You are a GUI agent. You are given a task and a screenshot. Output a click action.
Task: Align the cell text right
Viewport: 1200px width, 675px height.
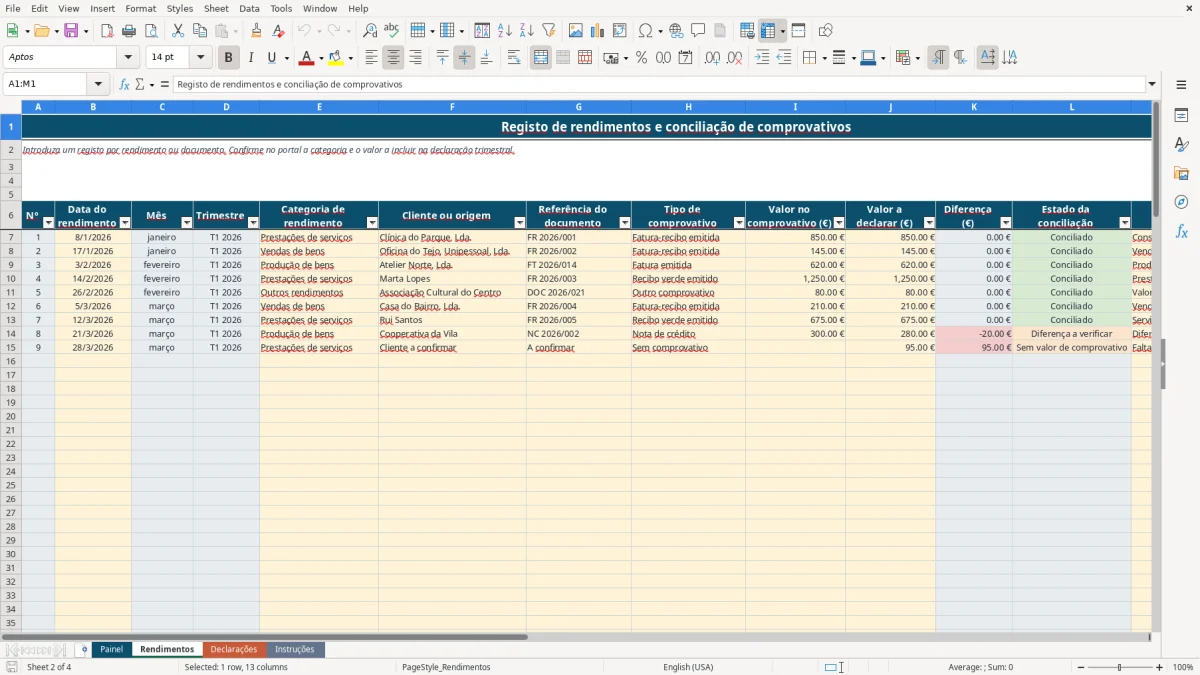coord(416,58)
